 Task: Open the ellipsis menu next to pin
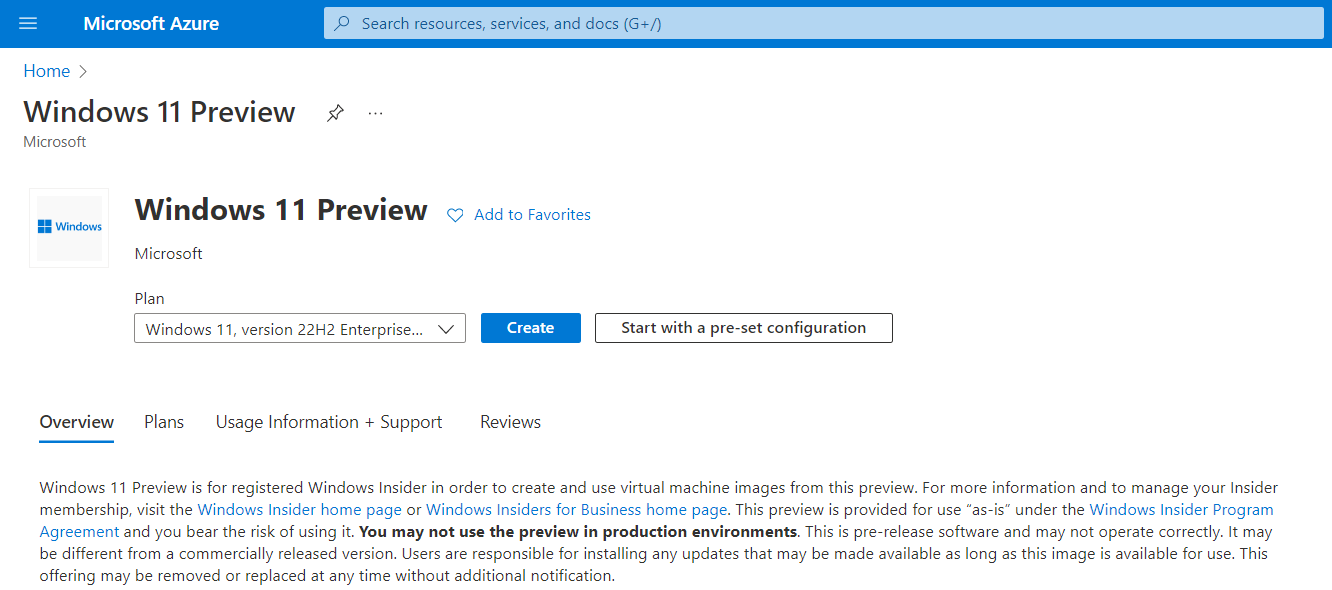[x=375, y=113]
